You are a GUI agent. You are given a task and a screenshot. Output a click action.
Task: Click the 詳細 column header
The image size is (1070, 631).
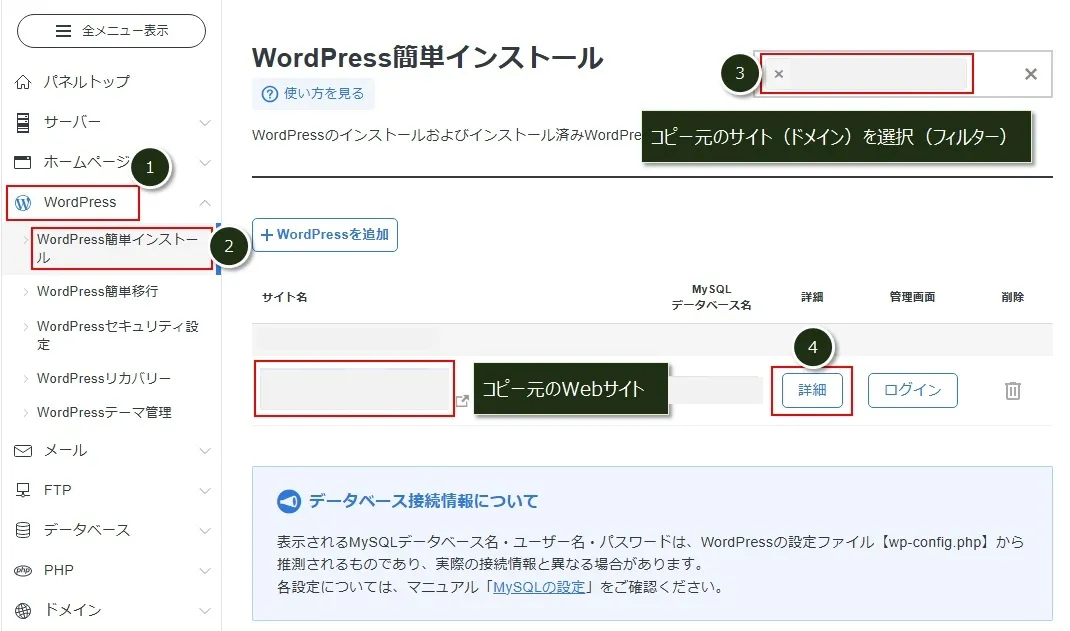812,297
